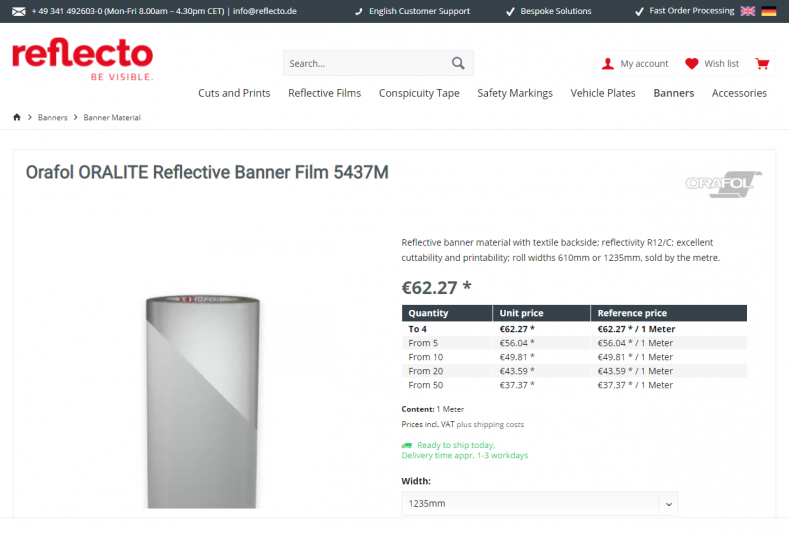Open the 'plus shipping costs' link
The image size is (789, 534).
pyautogui.click(x=490, y=424)
